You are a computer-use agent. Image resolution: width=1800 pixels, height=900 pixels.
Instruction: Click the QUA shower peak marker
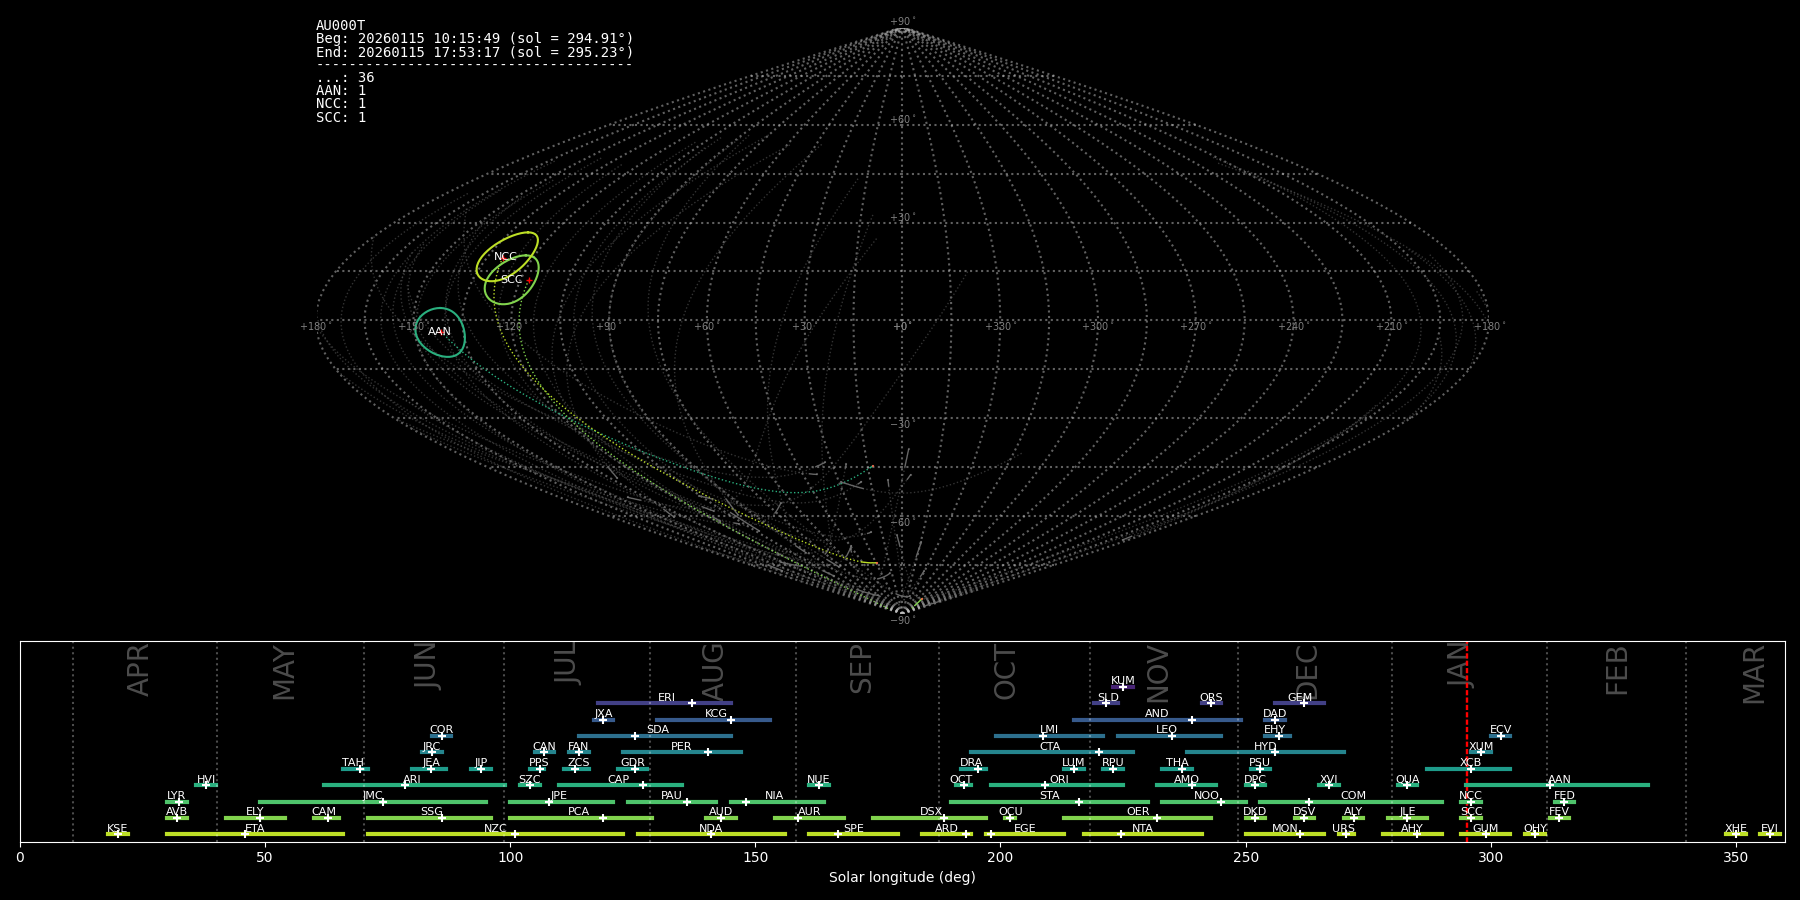(1406, 785)
